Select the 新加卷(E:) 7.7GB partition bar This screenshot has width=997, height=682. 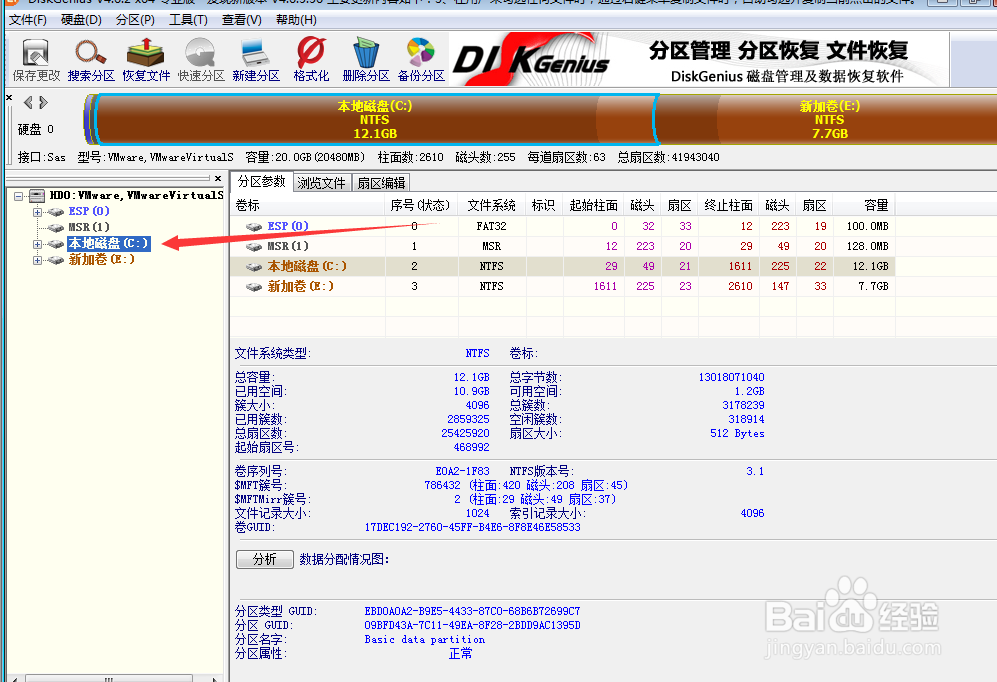(829, 119)
